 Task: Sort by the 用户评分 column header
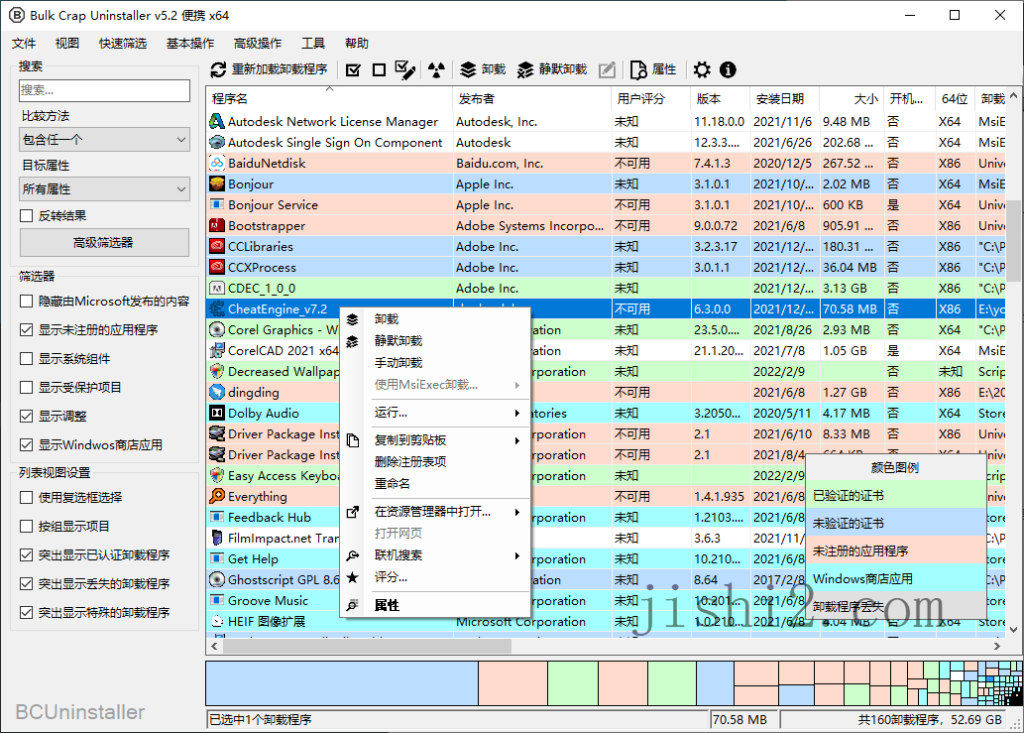pos(650,99)
